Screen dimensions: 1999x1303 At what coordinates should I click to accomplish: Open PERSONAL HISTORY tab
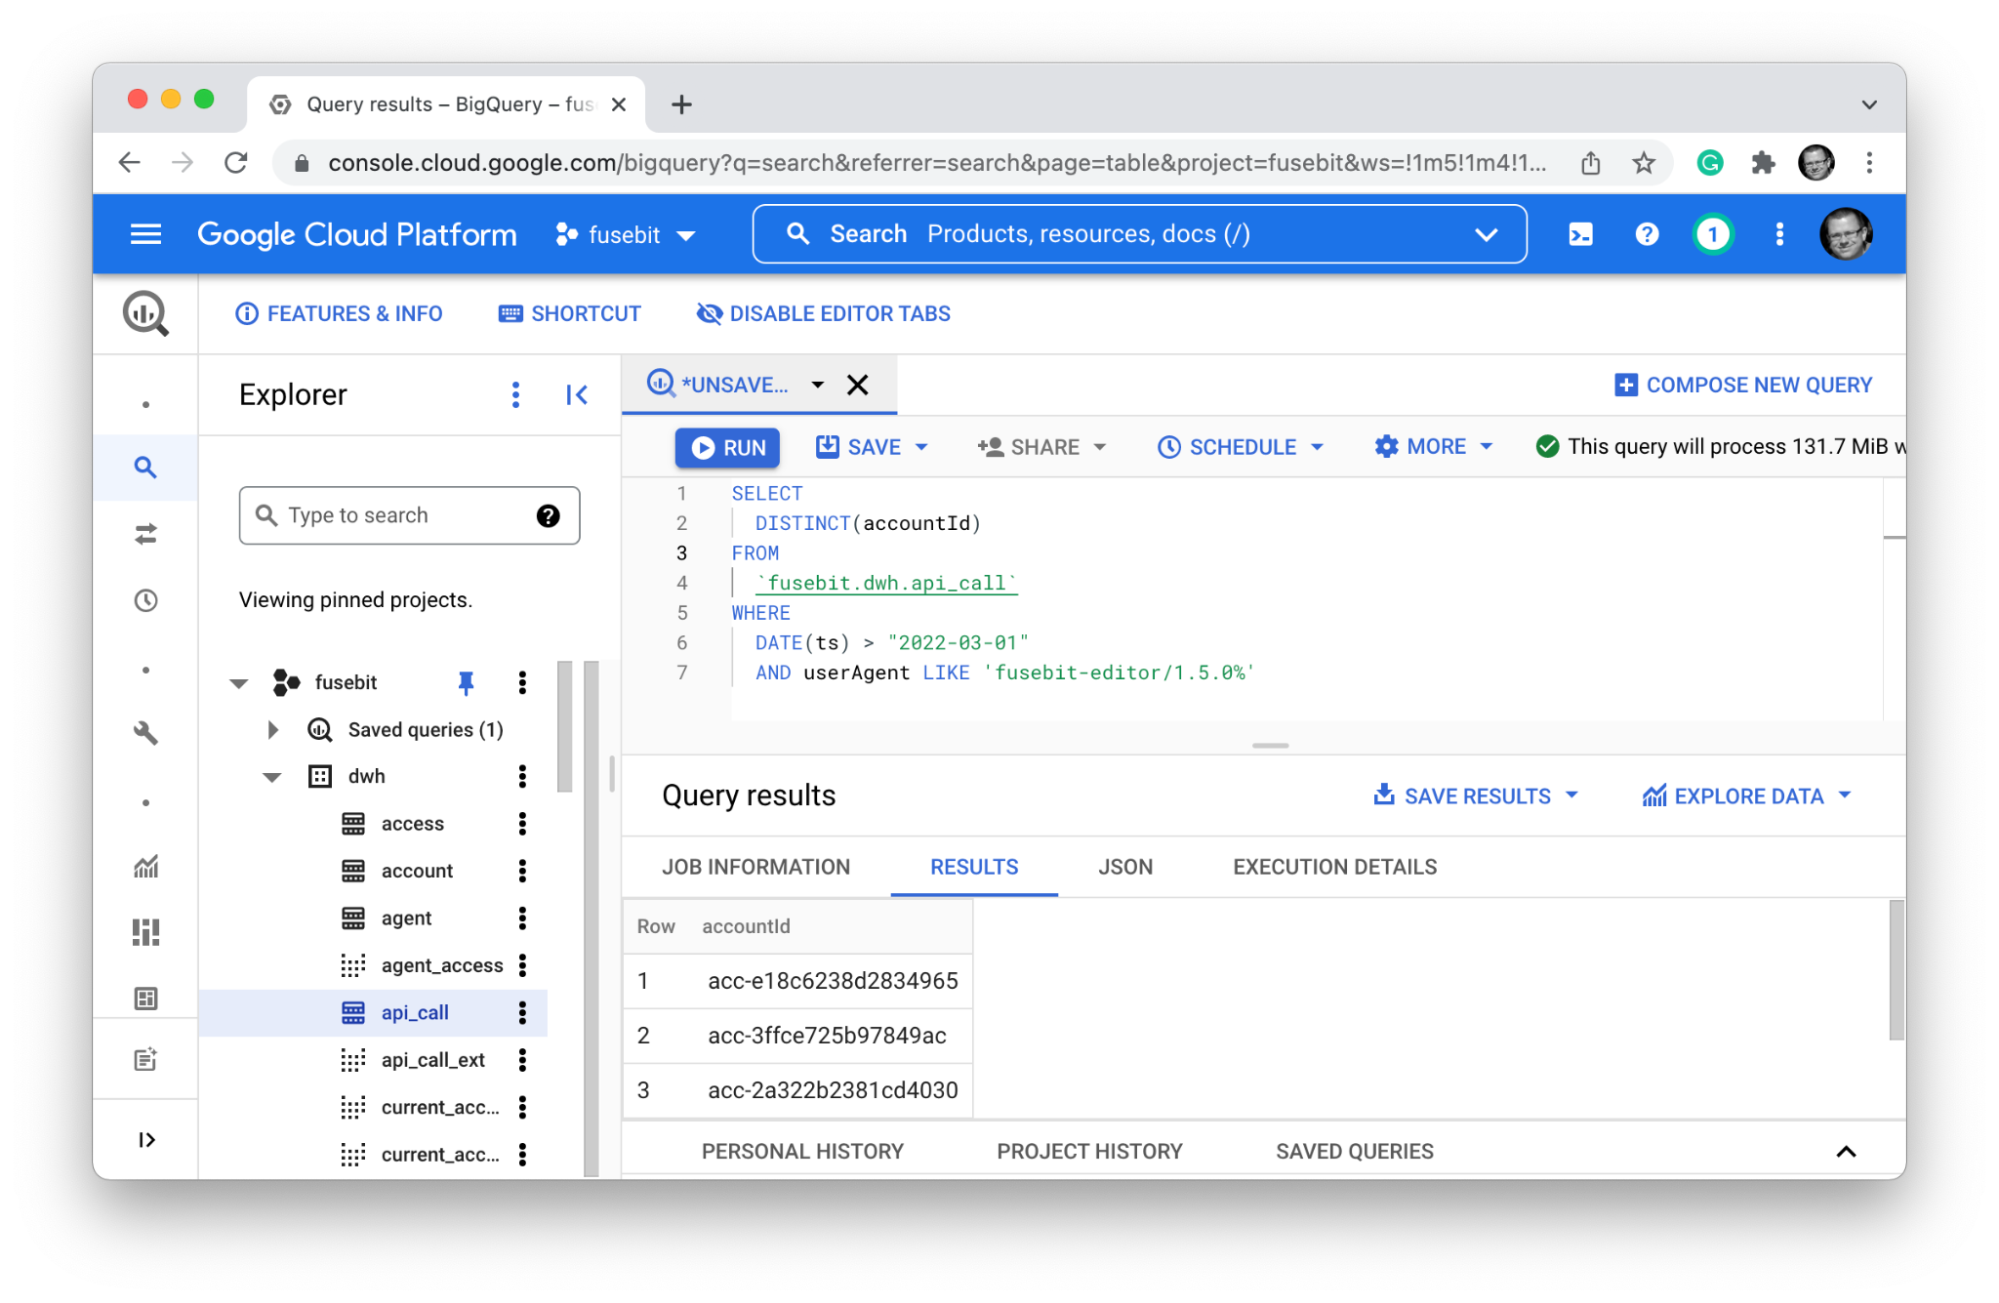coord(803,1151)
